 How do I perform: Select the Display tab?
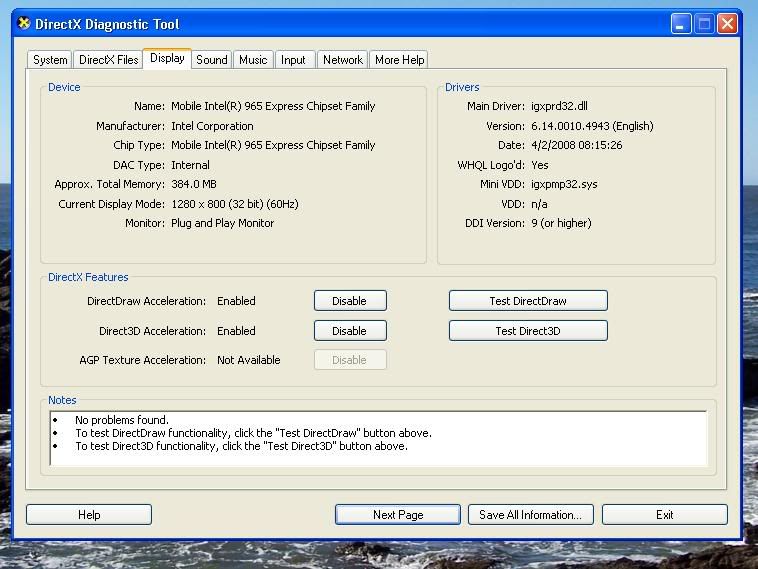(x=167, y=58)
